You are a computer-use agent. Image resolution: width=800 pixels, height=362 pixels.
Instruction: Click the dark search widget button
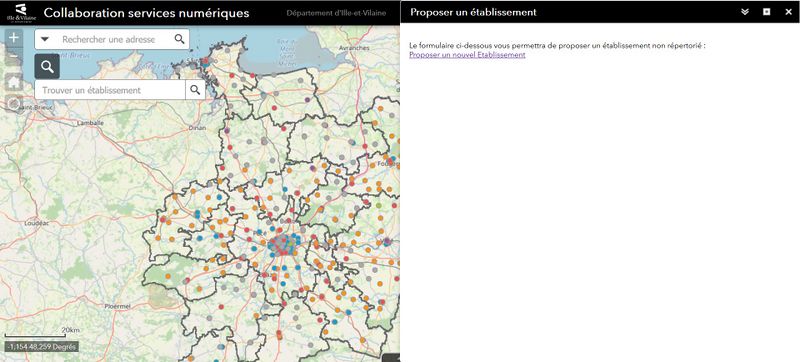[x=47, y=67]
